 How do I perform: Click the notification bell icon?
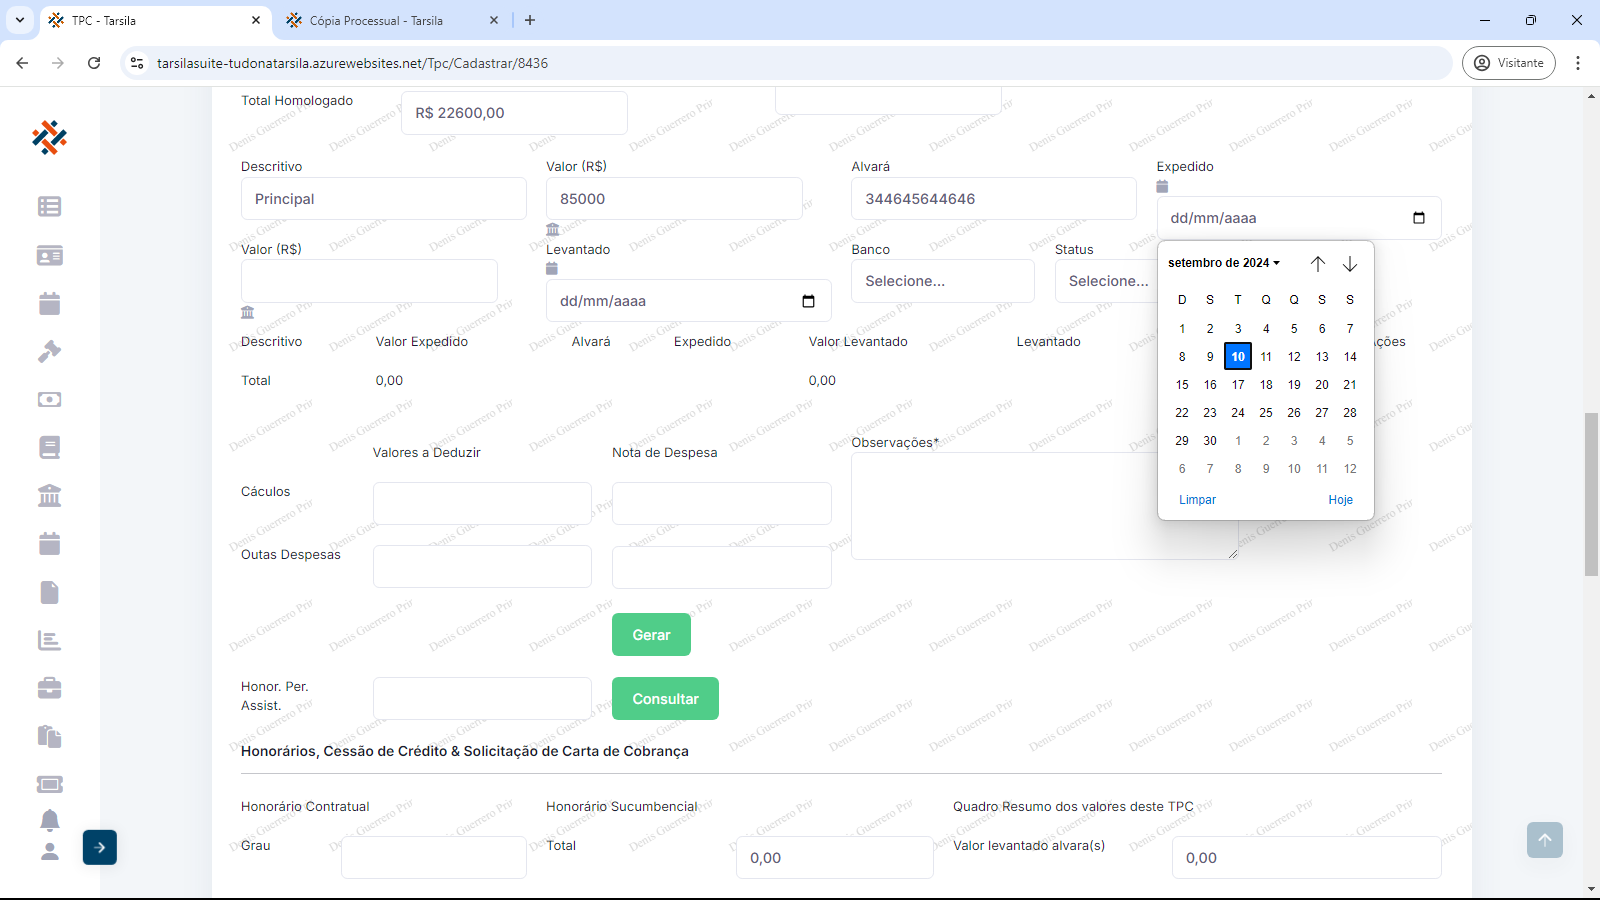tap(49, 820)
